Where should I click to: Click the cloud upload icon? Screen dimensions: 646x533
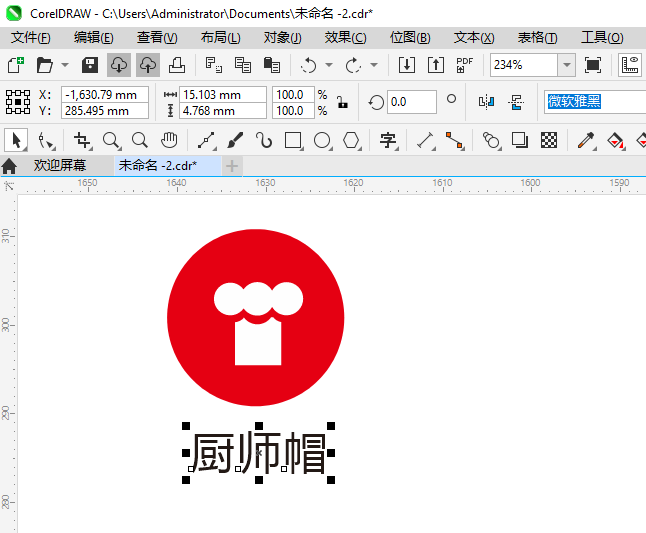[x=148, y=65]
